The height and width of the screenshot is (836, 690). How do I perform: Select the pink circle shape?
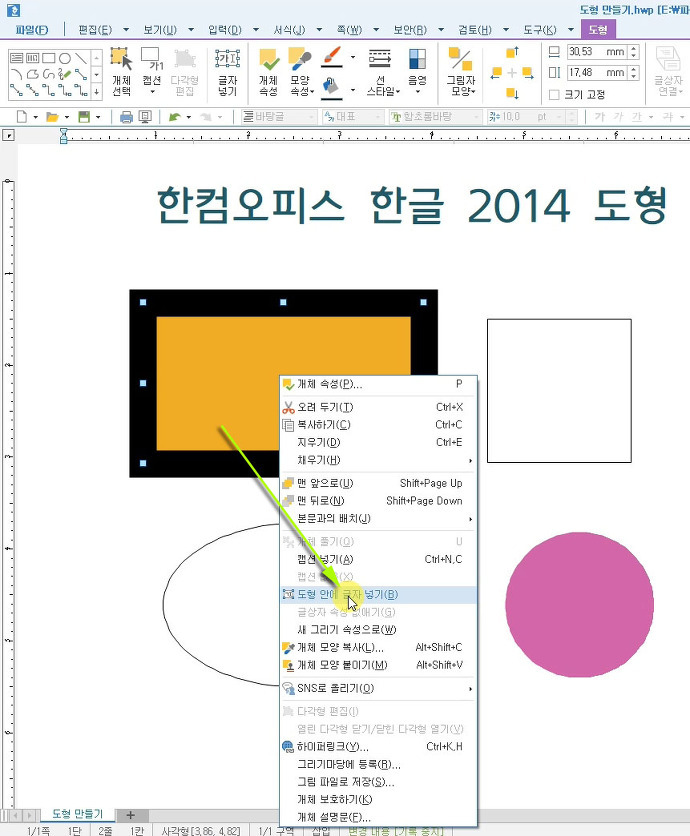580,605
